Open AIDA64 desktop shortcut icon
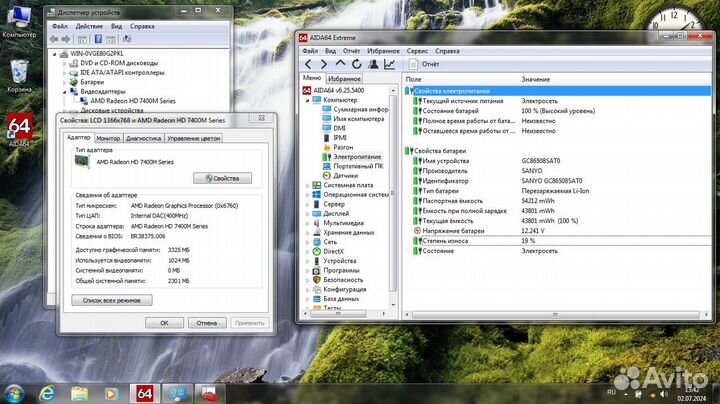The width and height of the screenshot is (720, 404). tap(19, 130)
